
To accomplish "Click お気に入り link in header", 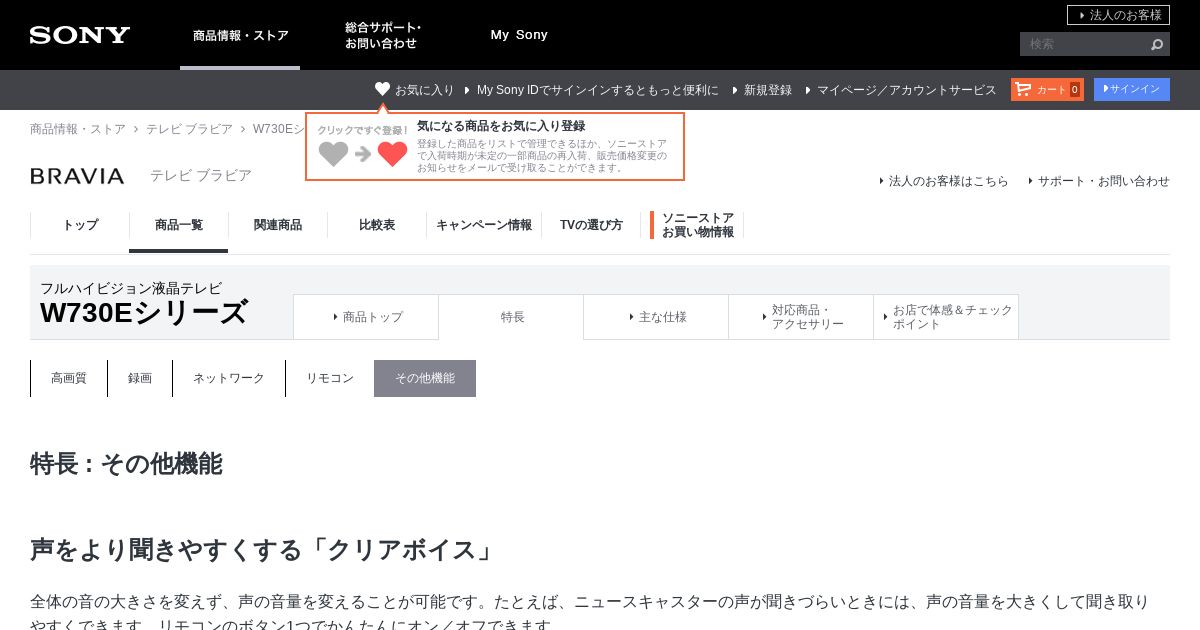I will [x=424, y=90].
